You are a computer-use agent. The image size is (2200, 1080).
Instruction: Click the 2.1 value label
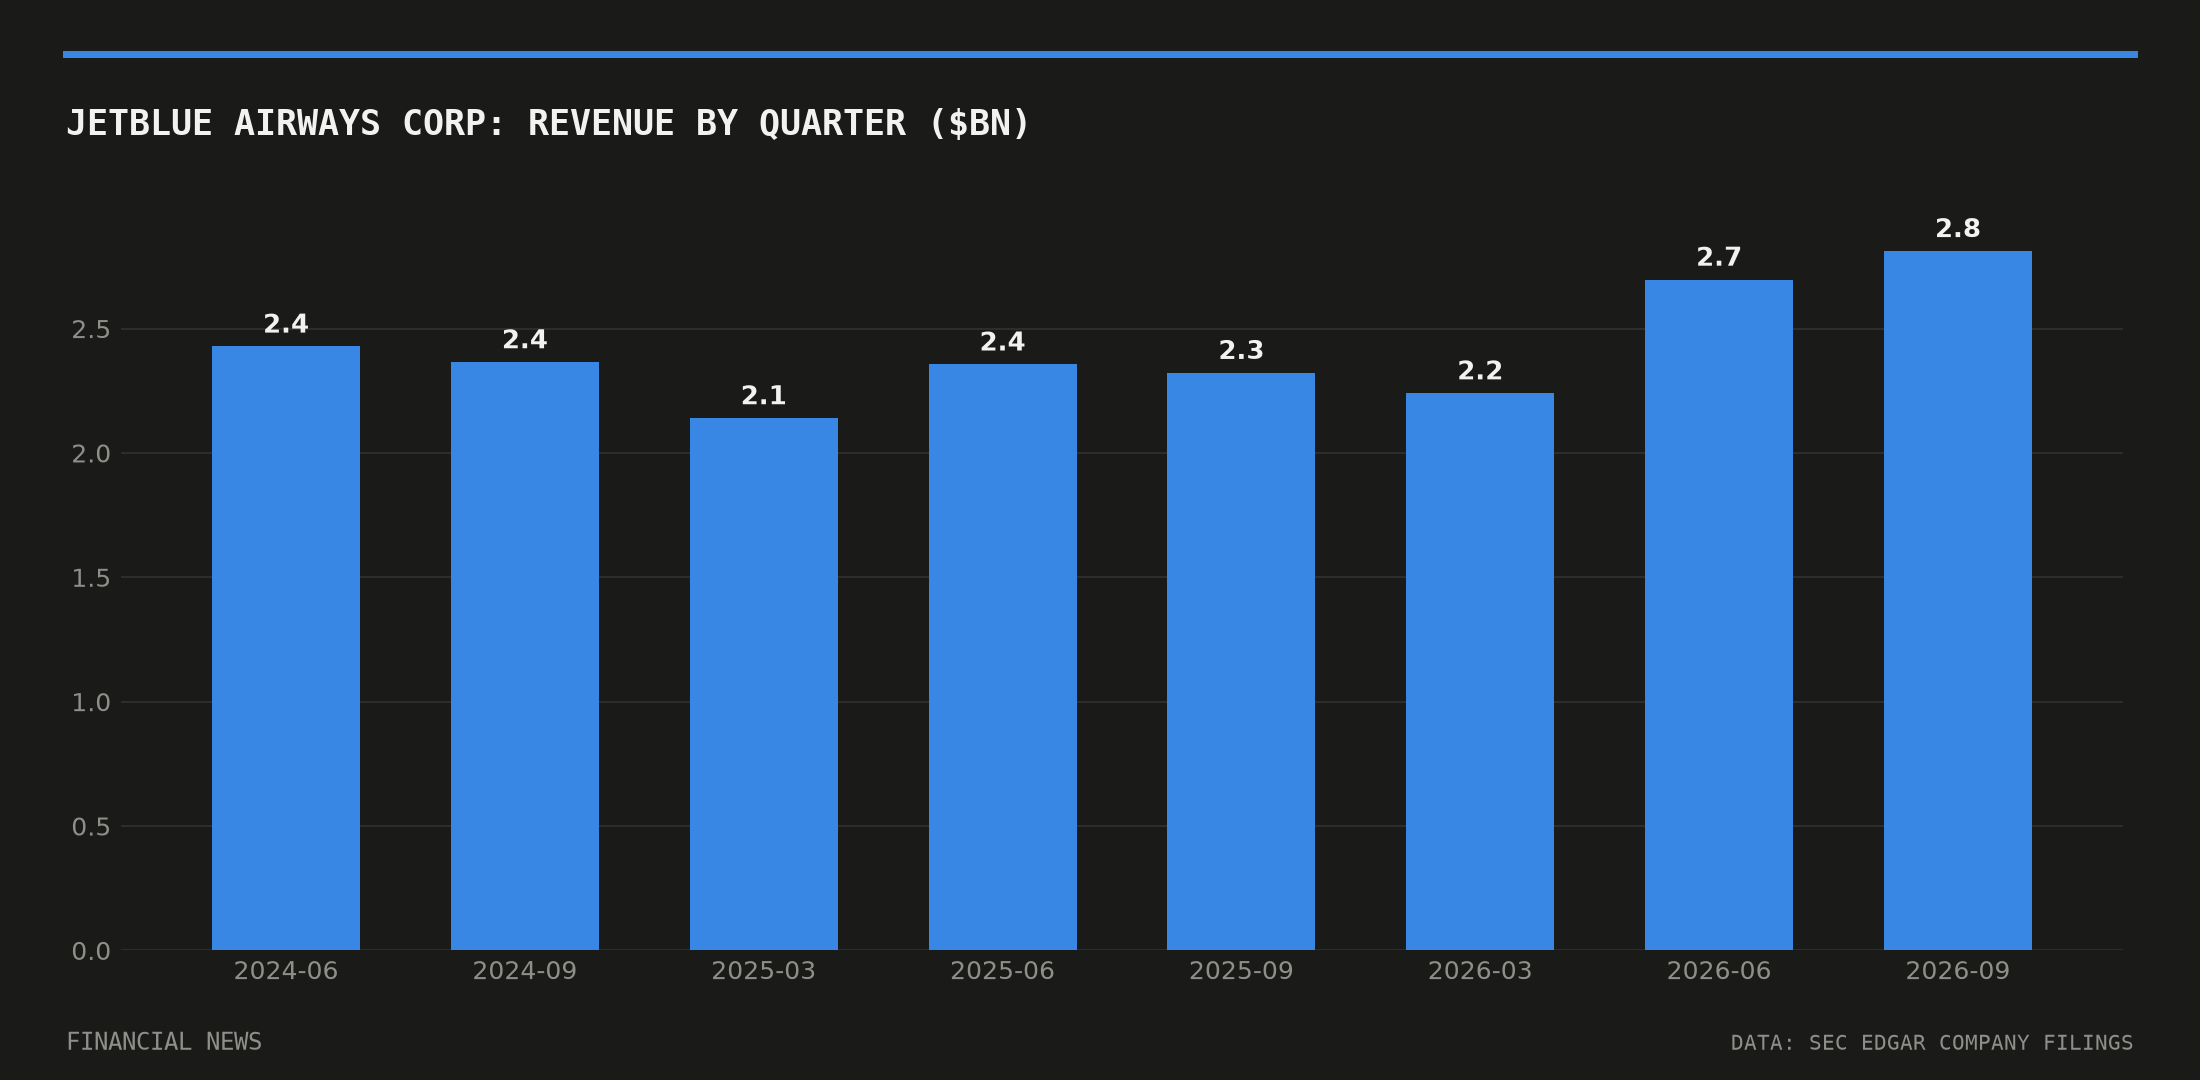click(764, 396)
